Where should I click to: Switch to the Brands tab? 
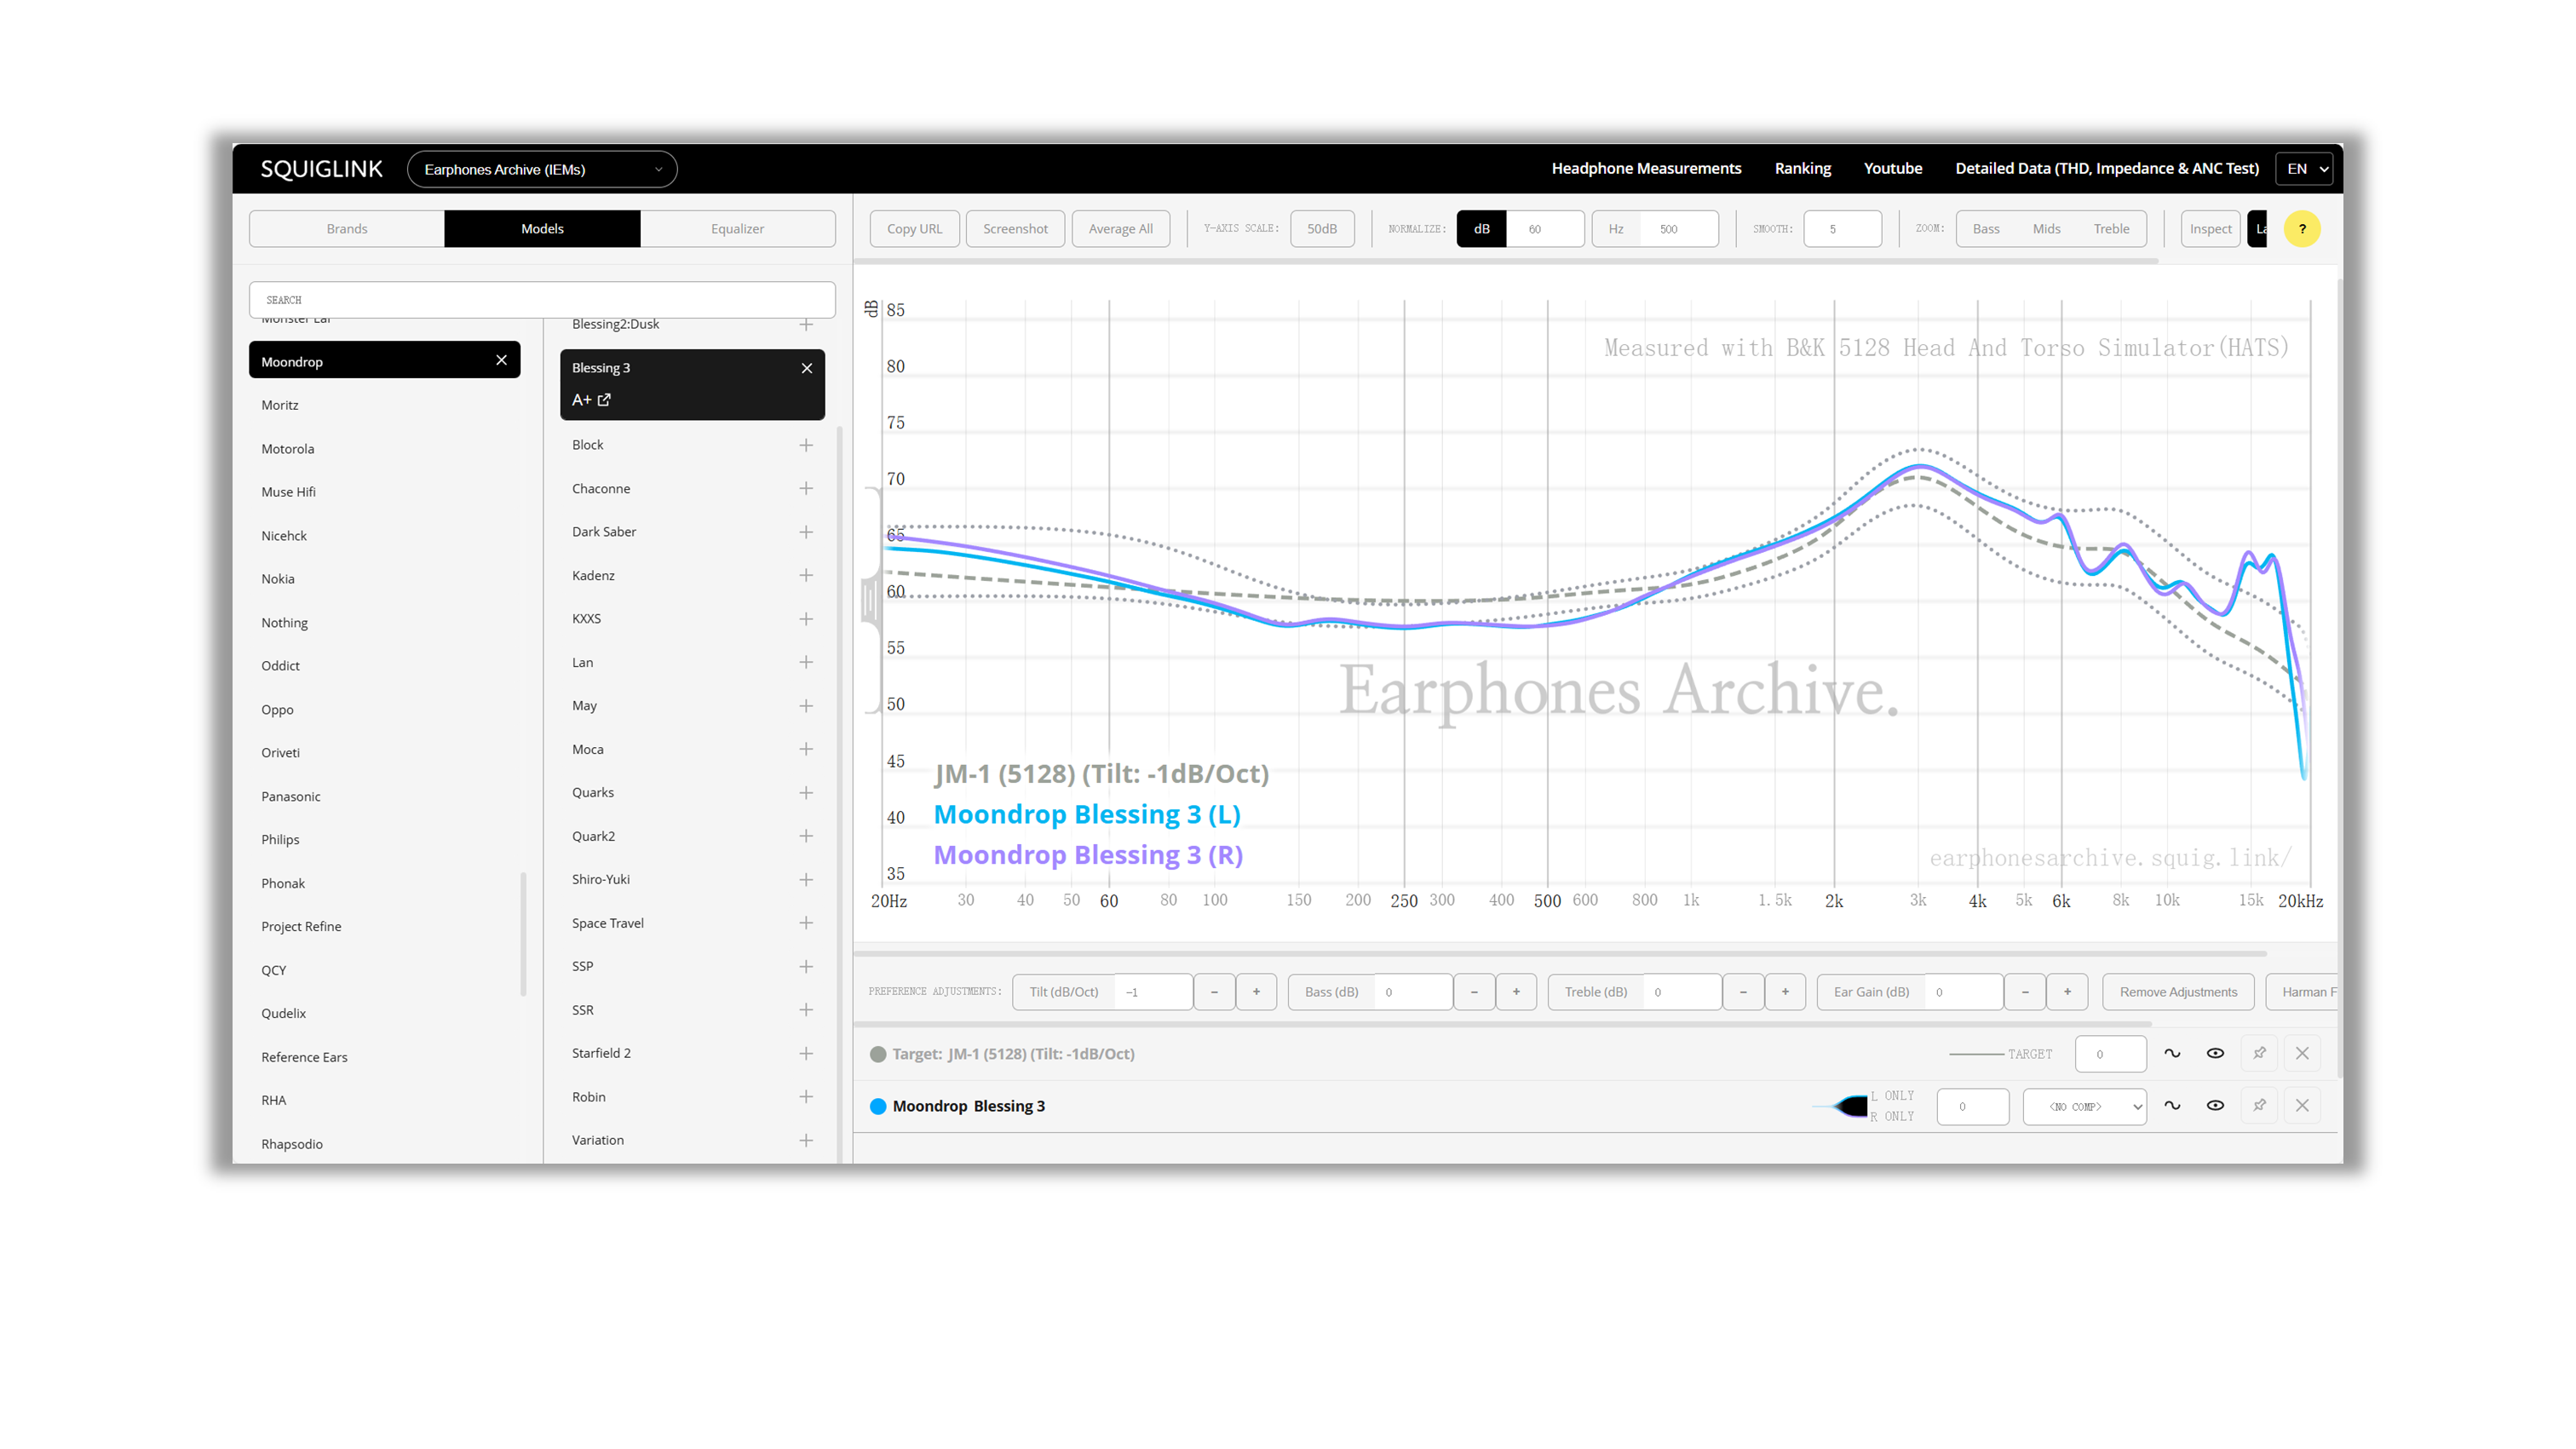347,229
